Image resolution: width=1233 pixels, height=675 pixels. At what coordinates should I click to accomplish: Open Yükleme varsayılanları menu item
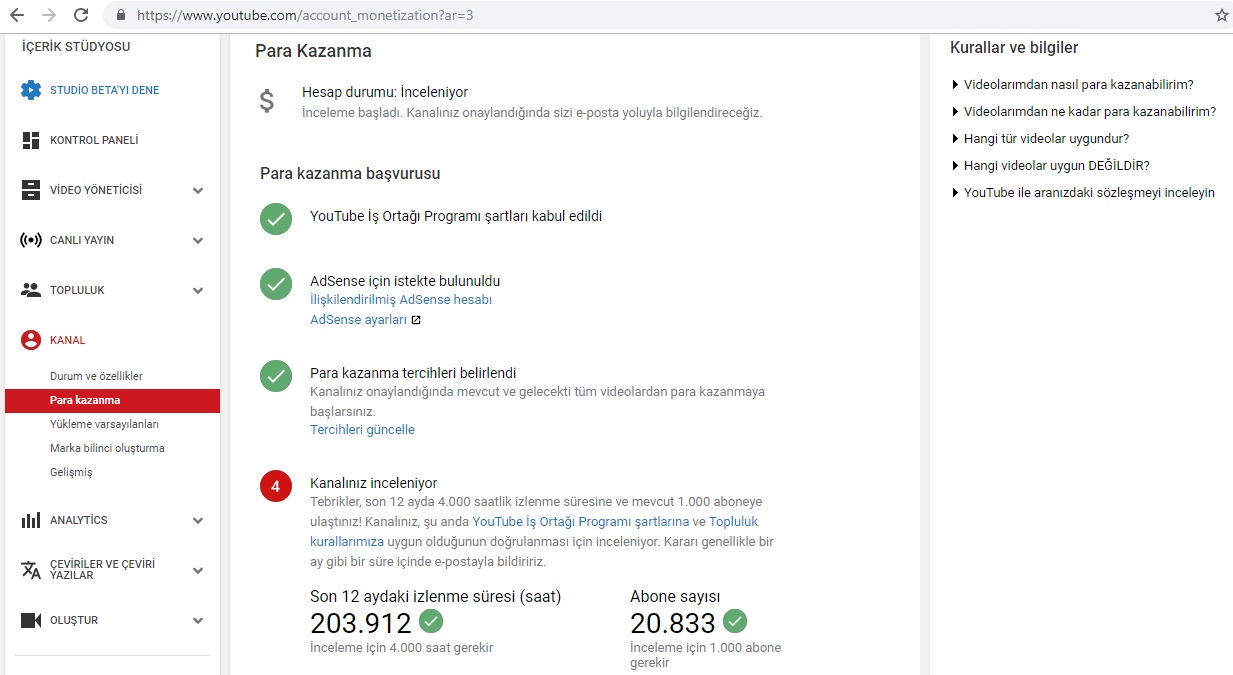click(x=104, y=424)
